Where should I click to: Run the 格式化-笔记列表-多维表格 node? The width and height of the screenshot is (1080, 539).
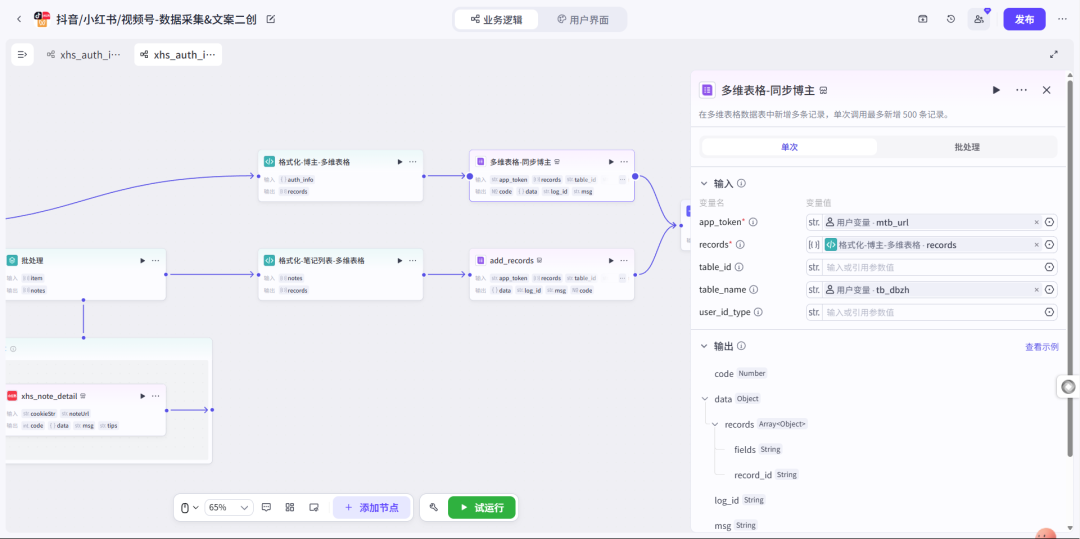coord(399,260)
